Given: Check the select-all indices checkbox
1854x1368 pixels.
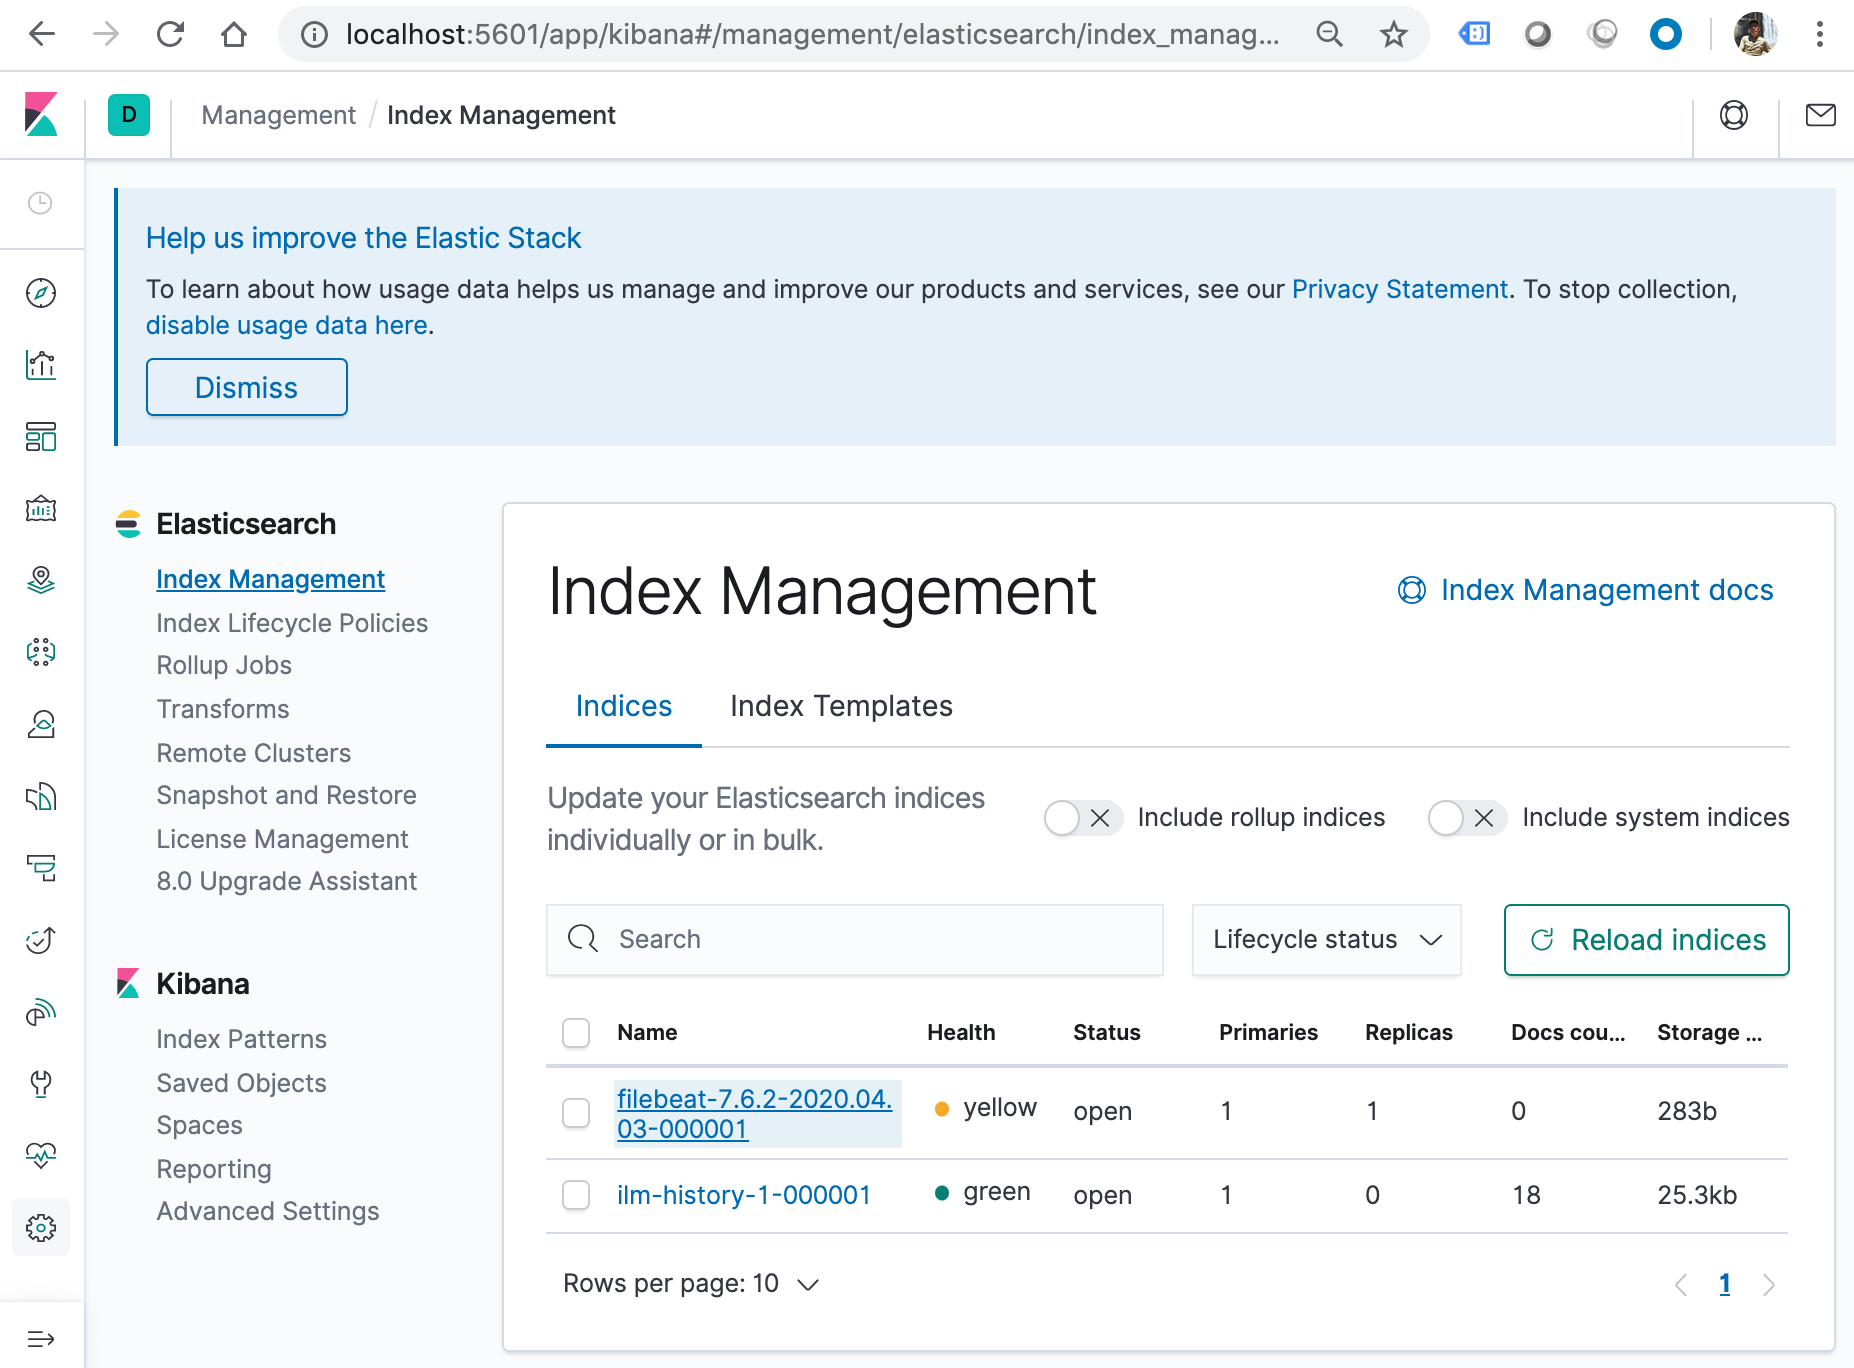Looking at the screenshot, I should [x=576, y=1033].
